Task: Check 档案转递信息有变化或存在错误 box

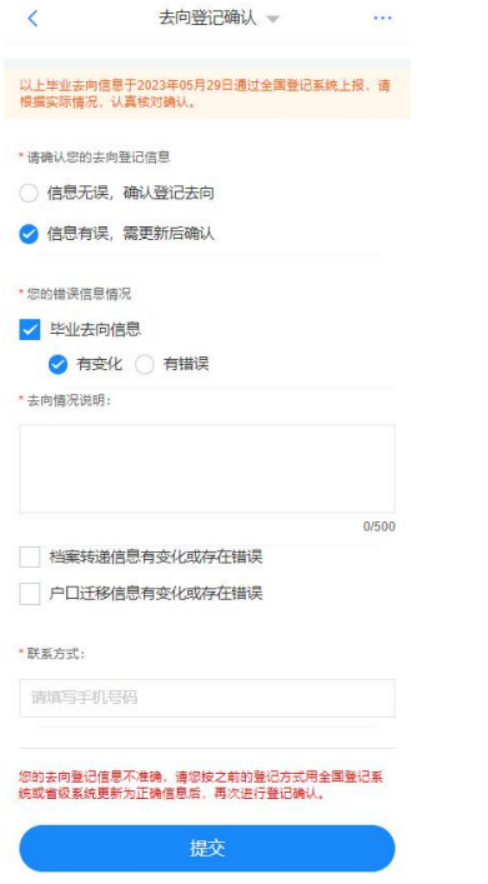Action: coord(29,558)
